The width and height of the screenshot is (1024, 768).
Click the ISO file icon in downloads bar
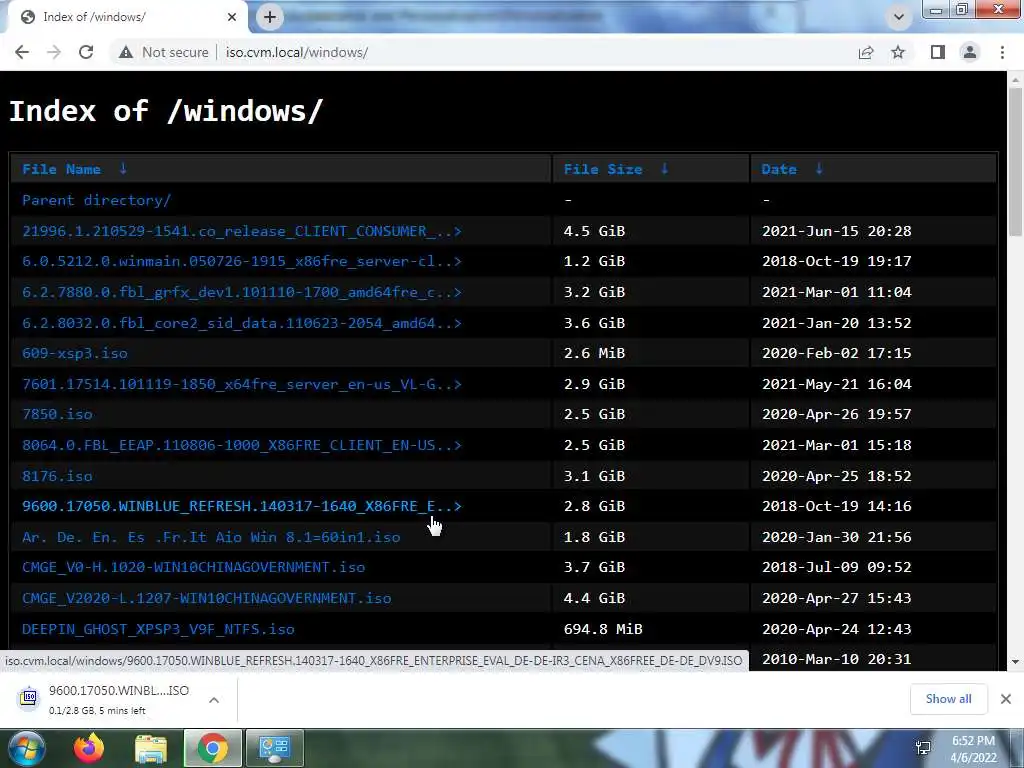point(29,698)
